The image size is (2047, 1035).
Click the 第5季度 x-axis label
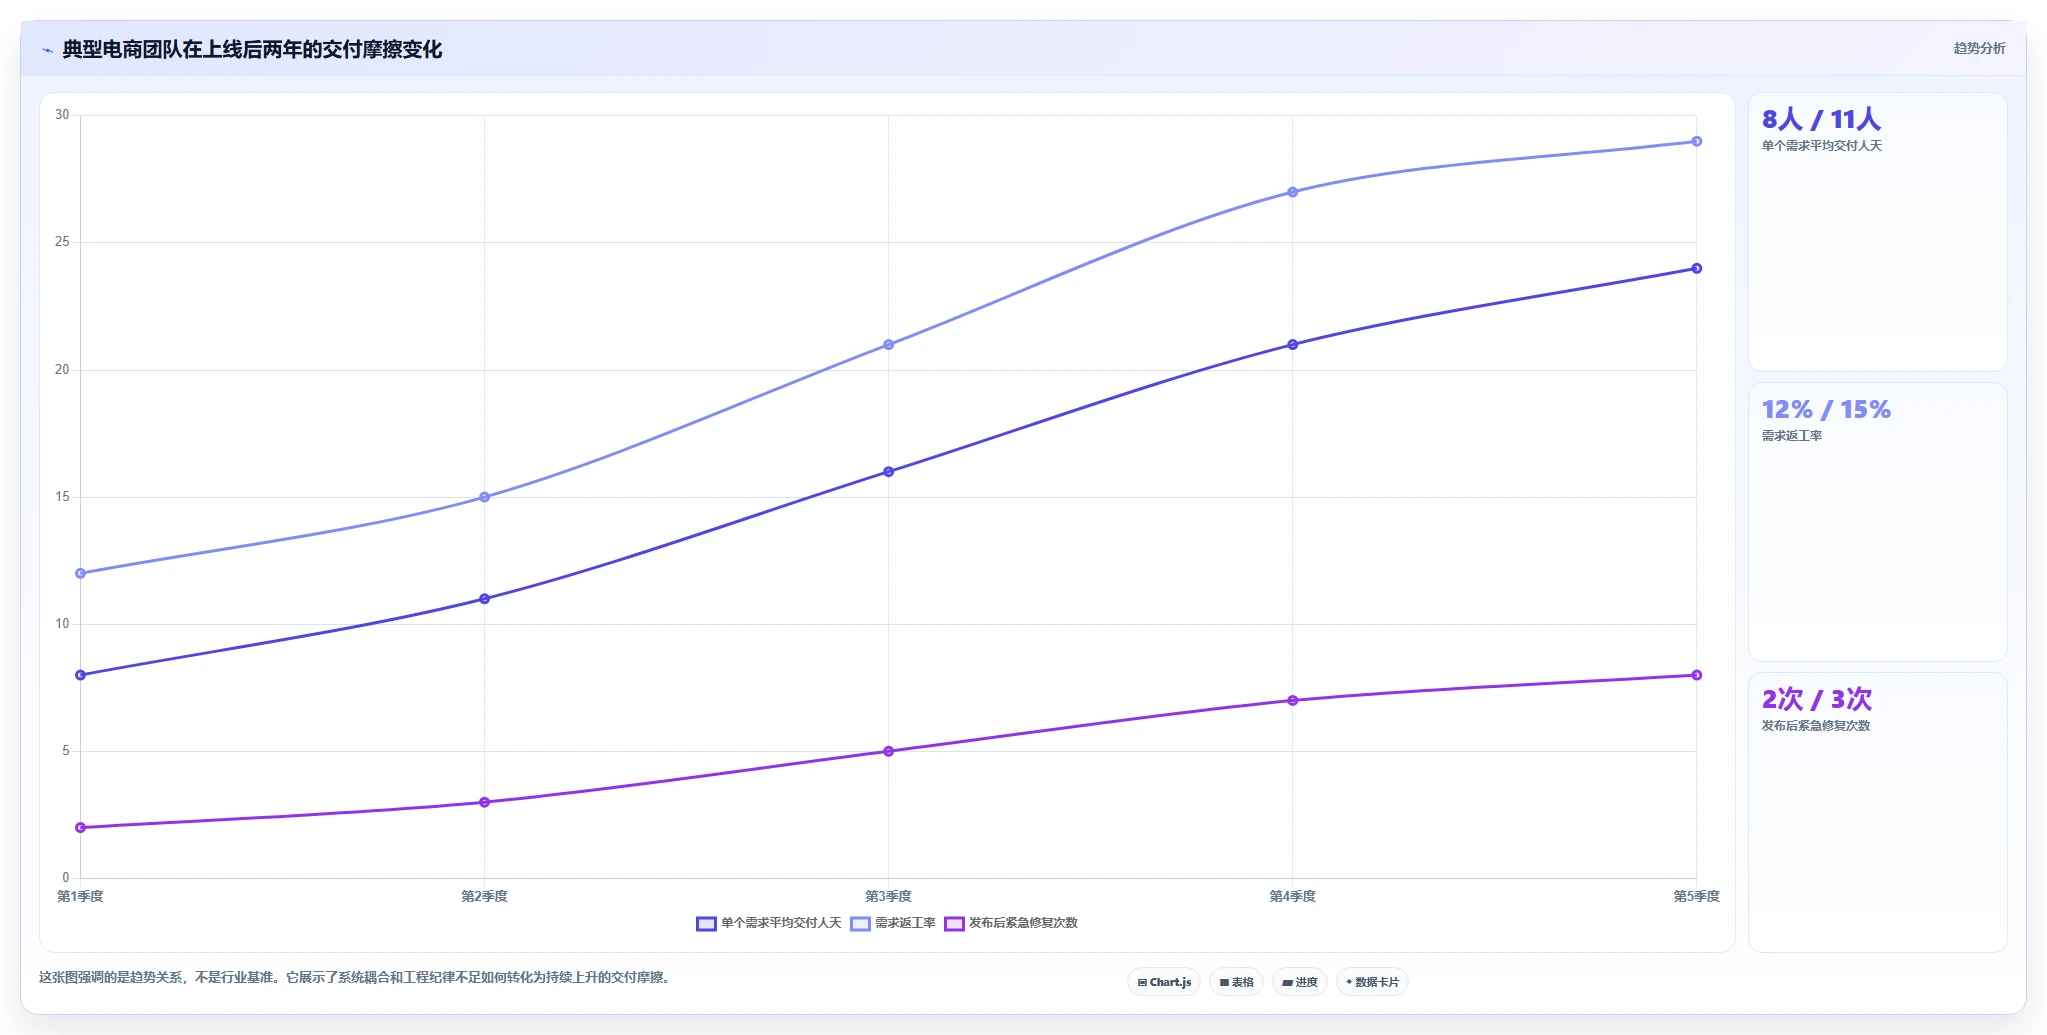1696,896
